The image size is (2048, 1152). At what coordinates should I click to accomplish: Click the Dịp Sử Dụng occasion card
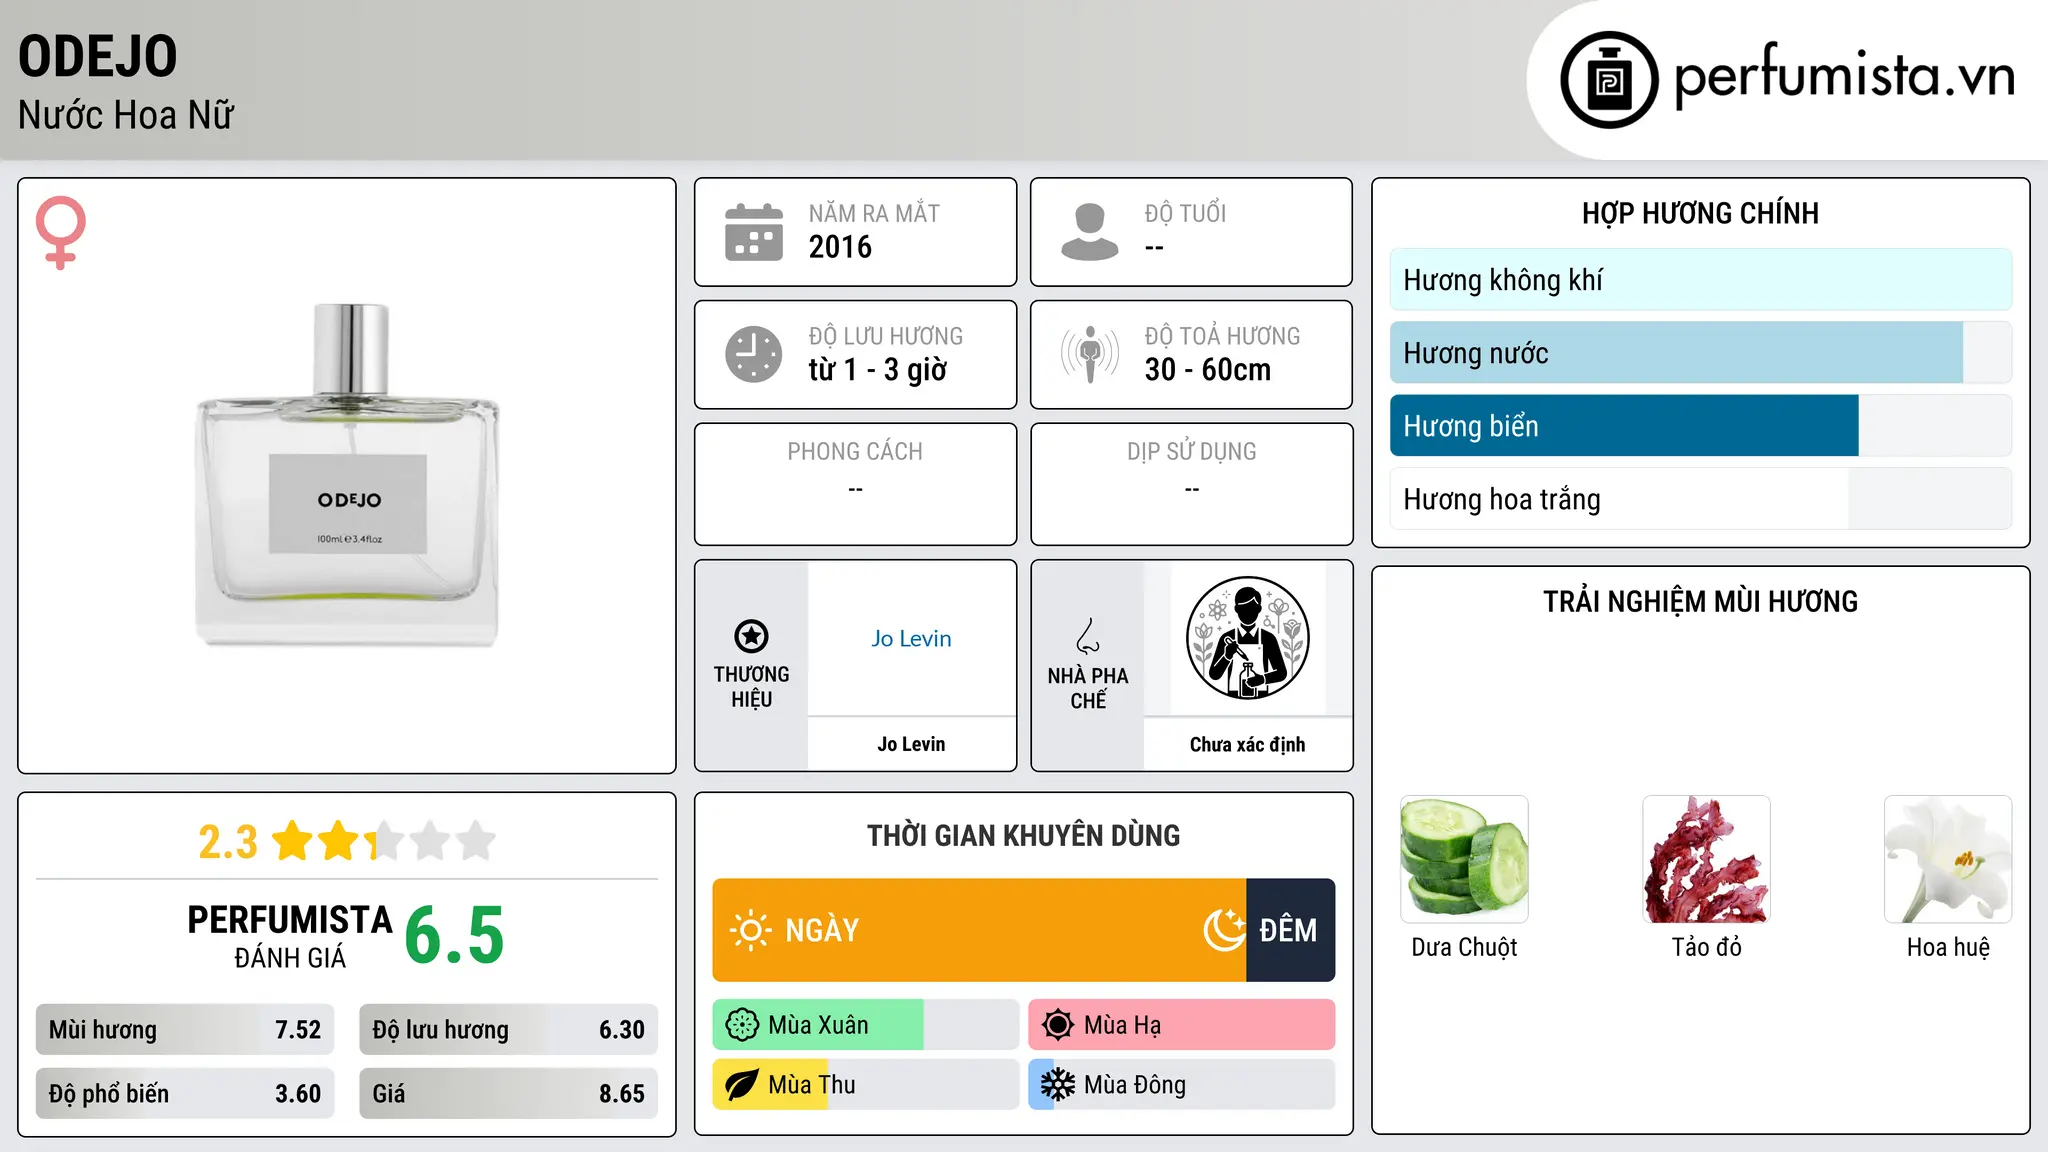pyautogui.click(x=1192, y=484)
